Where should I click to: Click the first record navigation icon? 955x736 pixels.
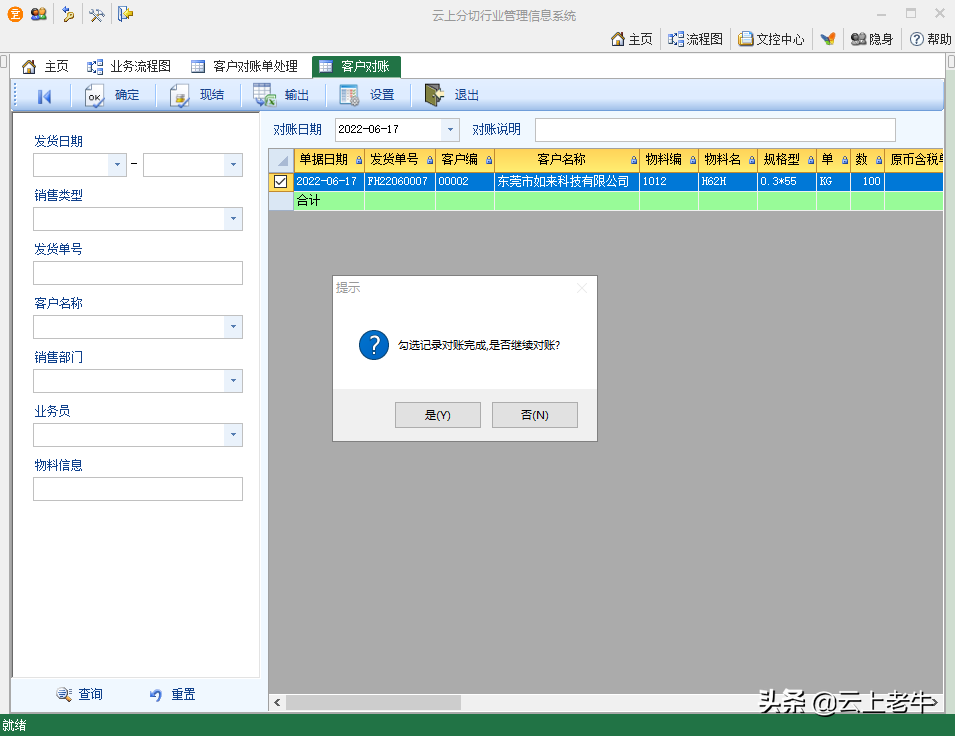tap(44, 96)
